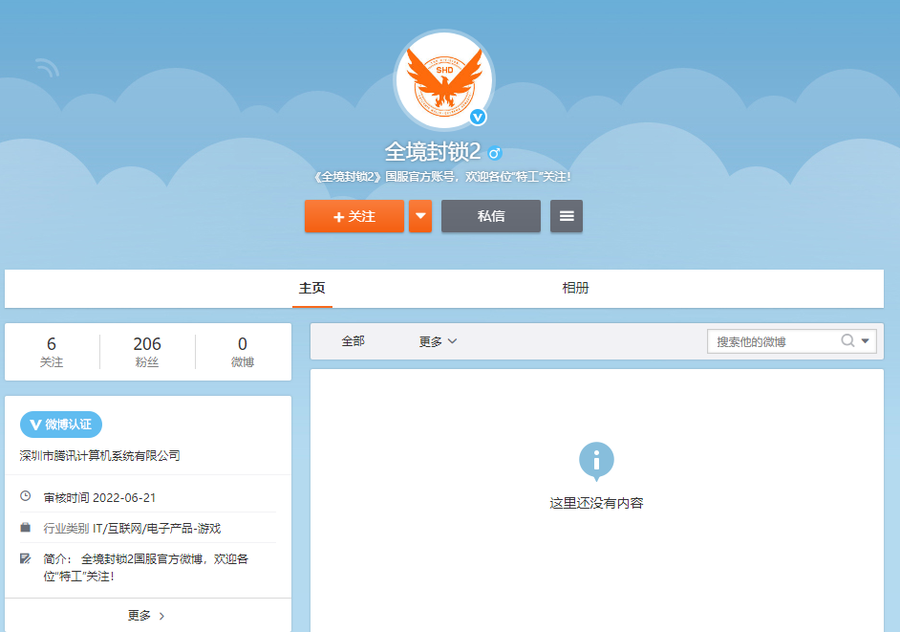Click the clock icon next to 审核时间
The height and width of the screenshot is (632, 900).
click(x=23, y=496)
